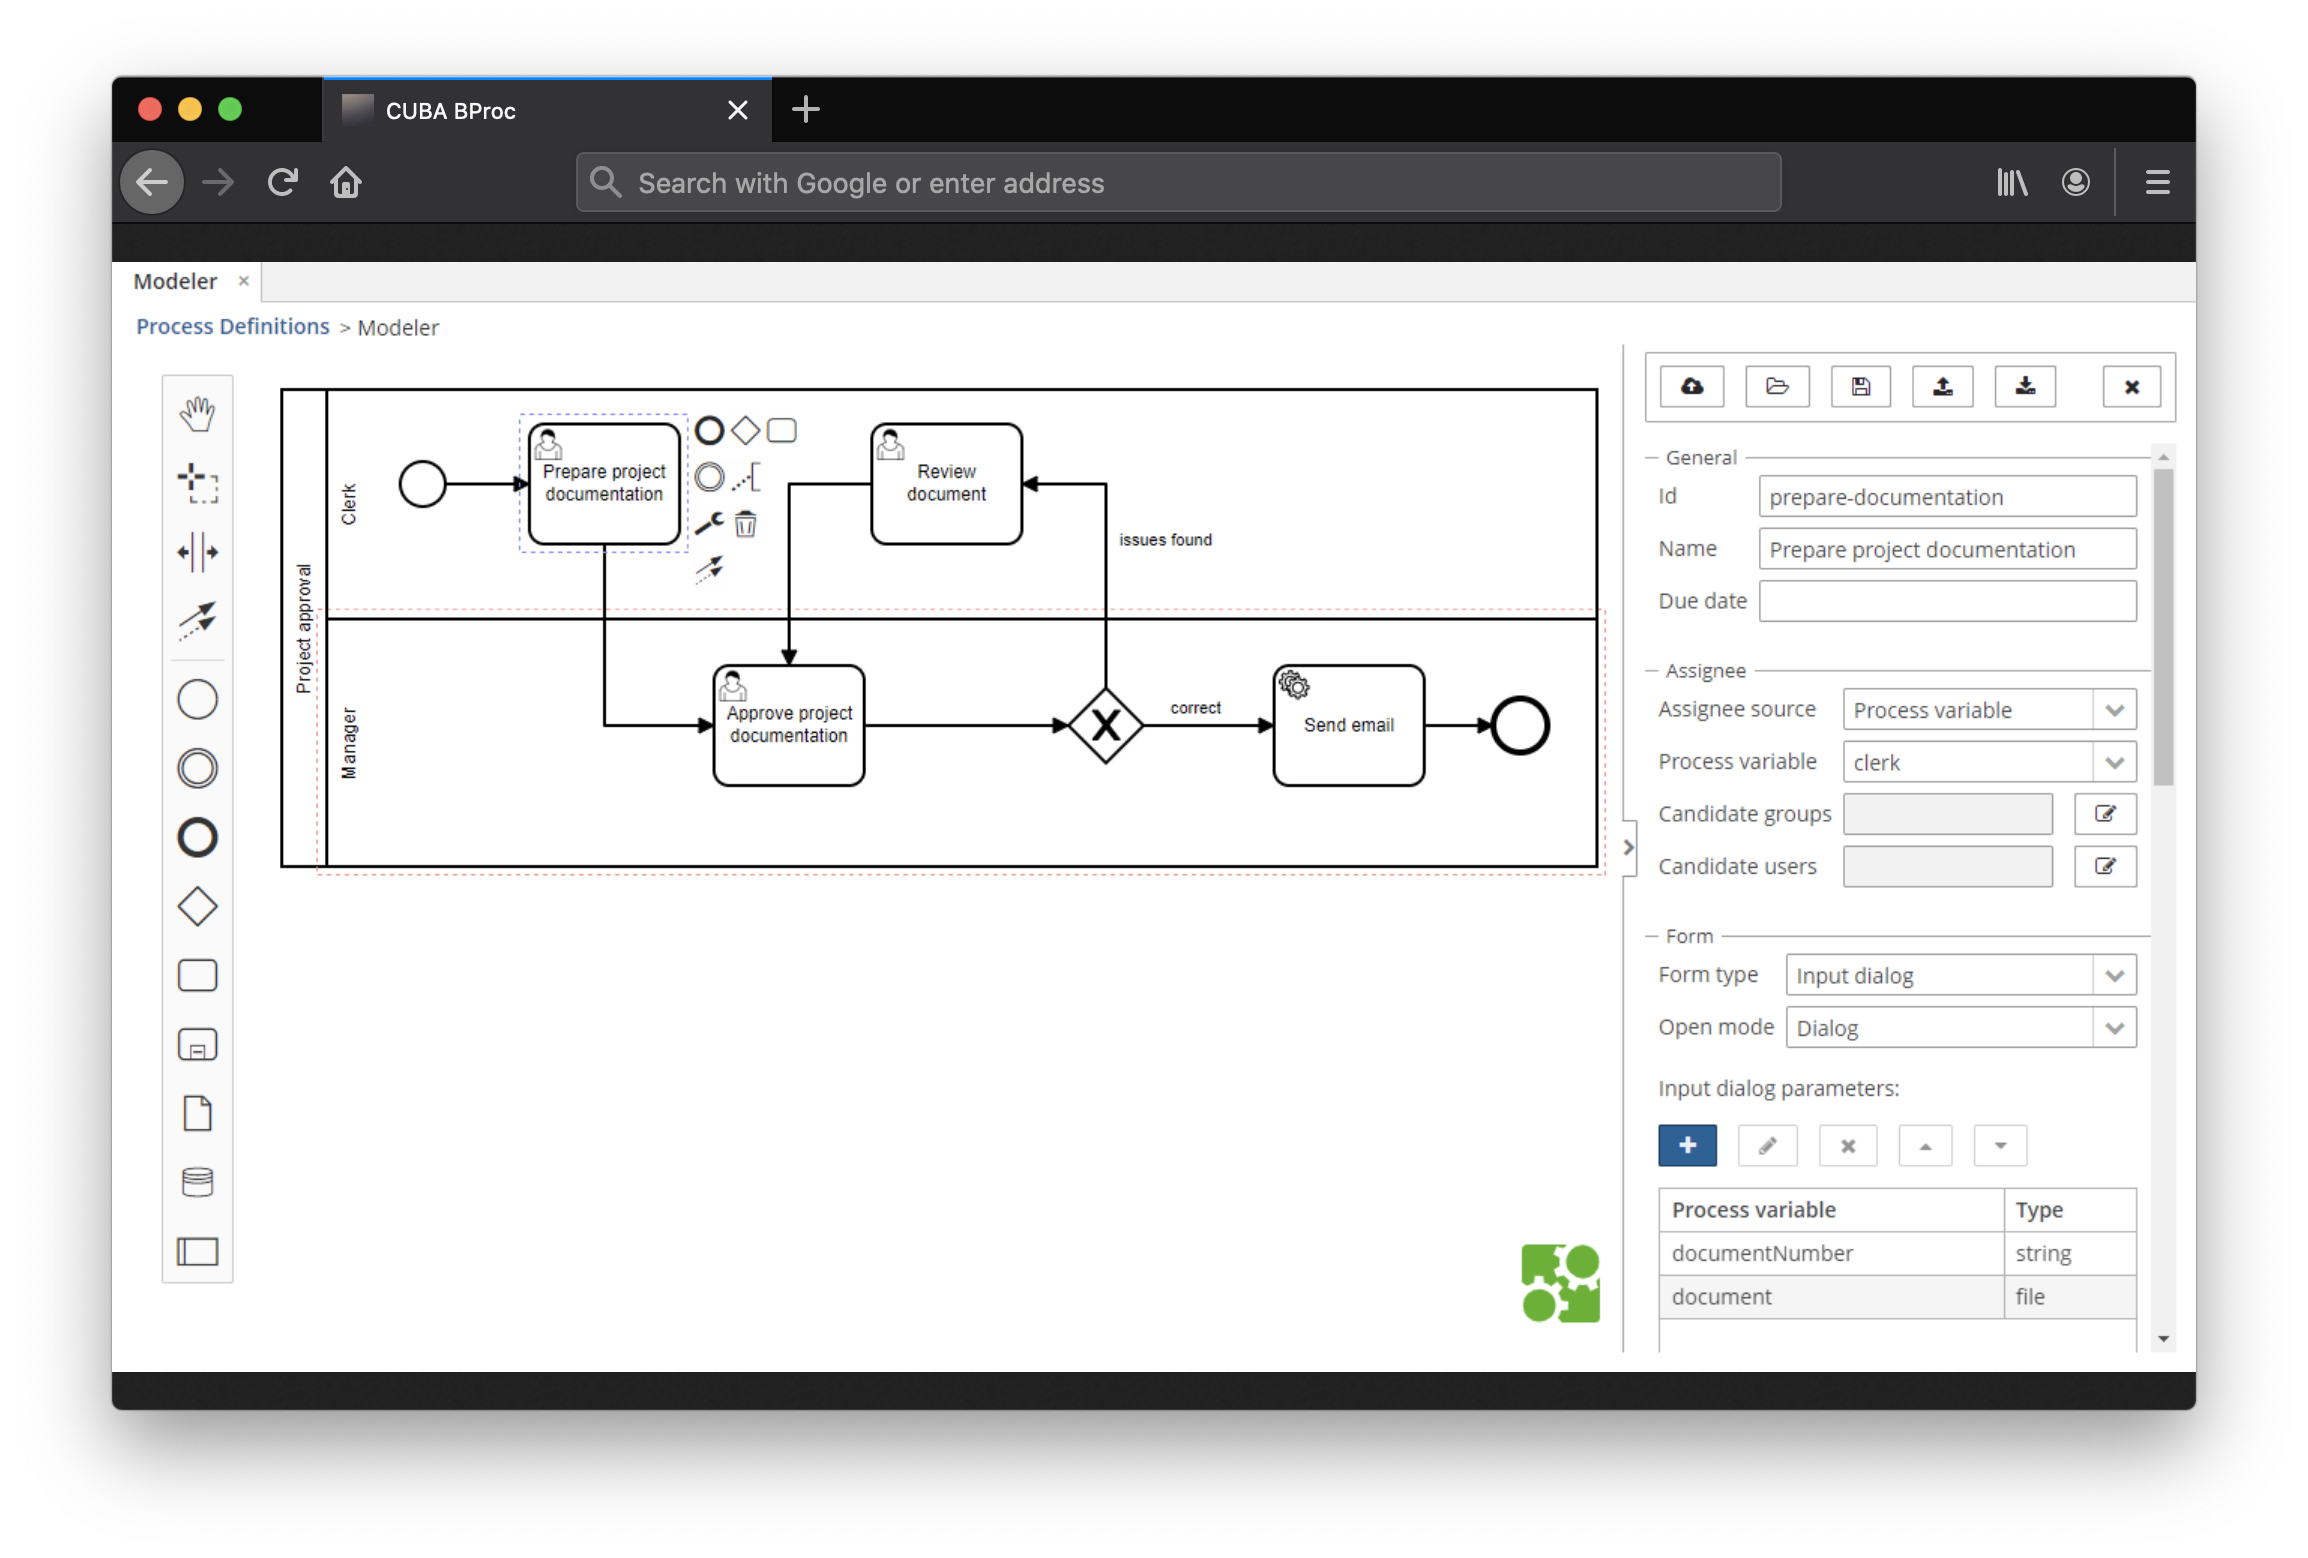Open a new browser tab
This screenshot has width=2308, height=1558.
click(805, 109)
